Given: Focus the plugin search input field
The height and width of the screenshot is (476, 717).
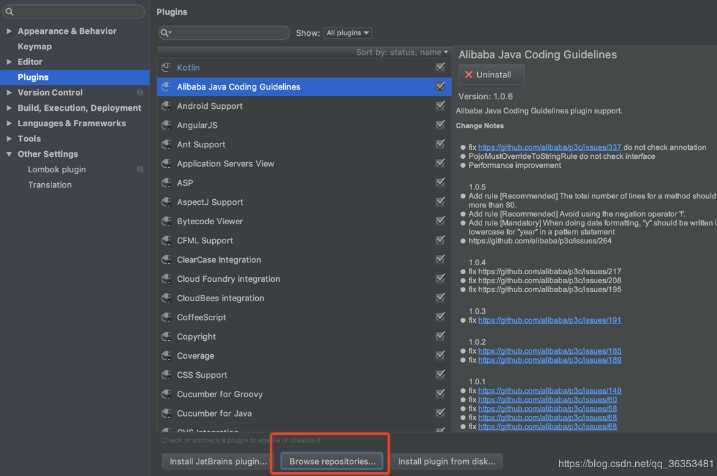Looking at the screenshot, I should pos(224,33).
